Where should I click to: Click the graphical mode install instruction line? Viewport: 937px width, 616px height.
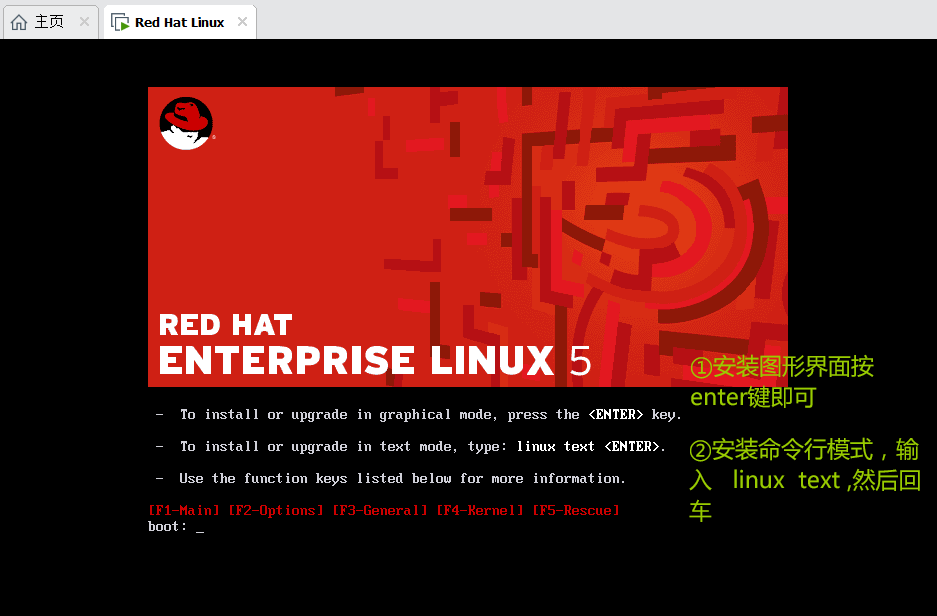pos(419,415)
